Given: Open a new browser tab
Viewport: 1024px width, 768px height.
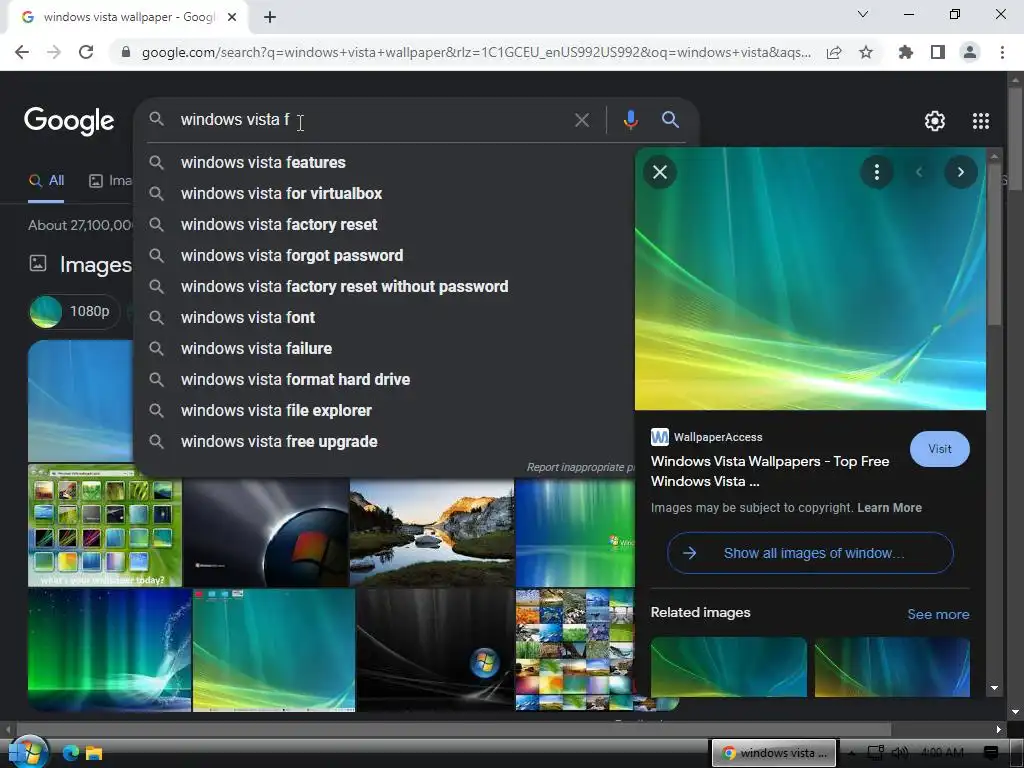Looking at the screenshot, I should point(270,17).
